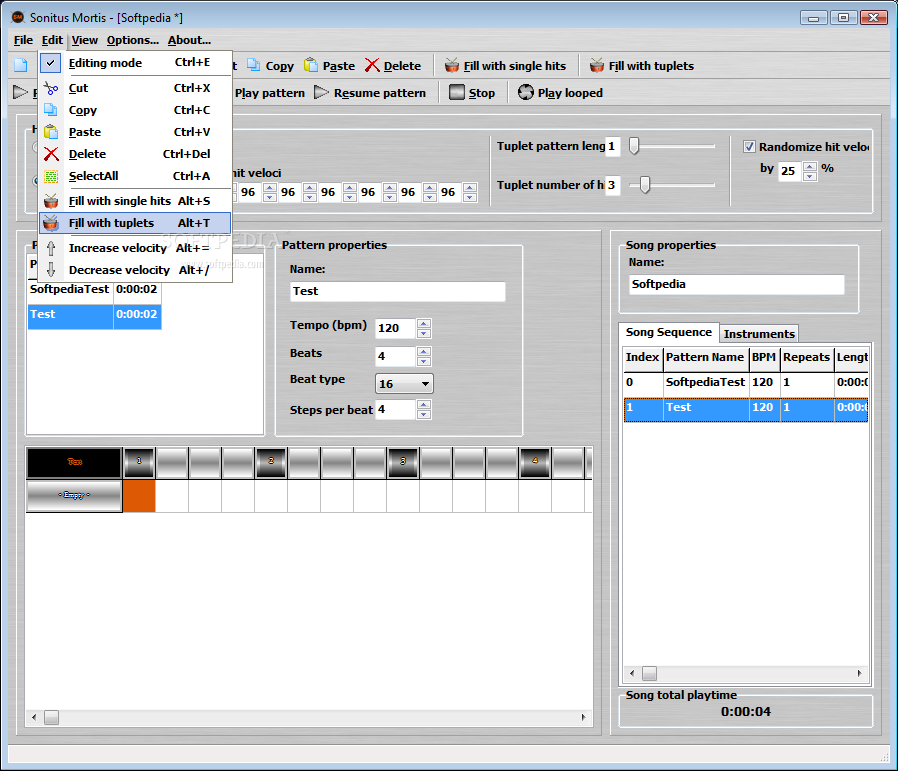Open the Options... menu
The height and width of the screenshot is (771, 898).
133,40
